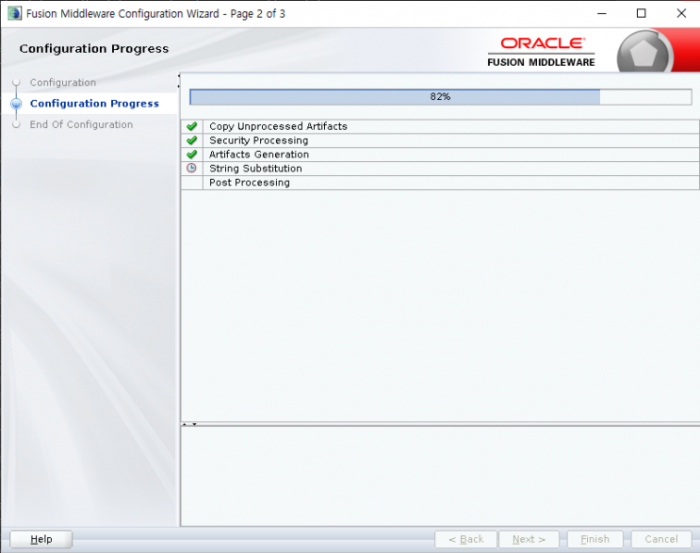The height and width of the screenshot is (553, 700).
Task: Click inside the lower message log pane
Action: click(440, 476)
